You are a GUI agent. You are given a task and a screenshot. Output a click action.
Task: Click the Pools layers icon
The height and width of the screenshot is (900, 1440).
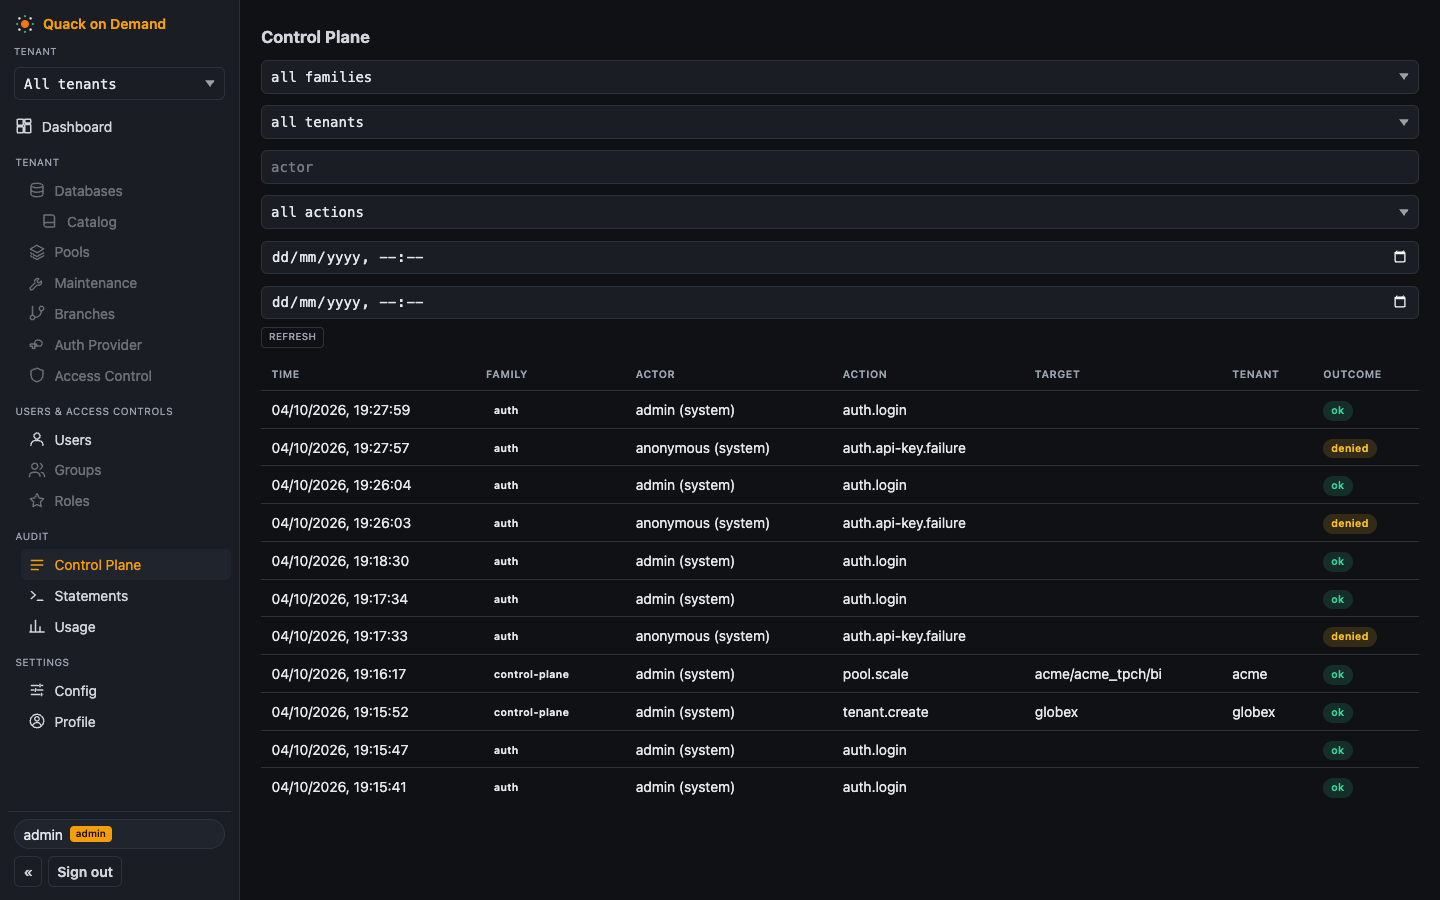point(37,252)
